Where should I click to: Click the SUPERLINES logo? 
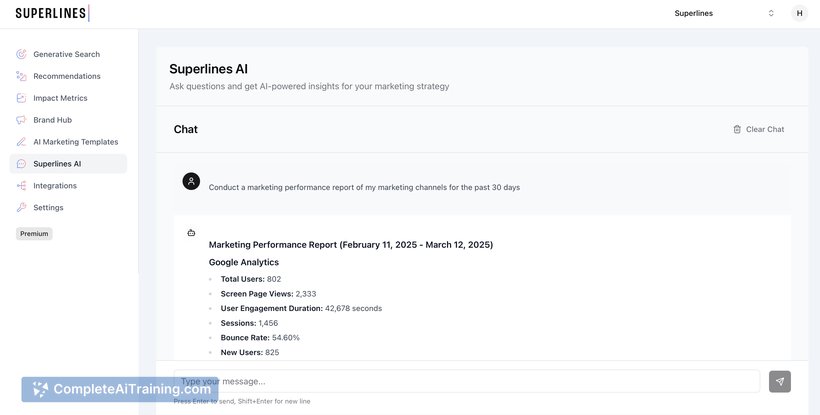click(51, 13)
